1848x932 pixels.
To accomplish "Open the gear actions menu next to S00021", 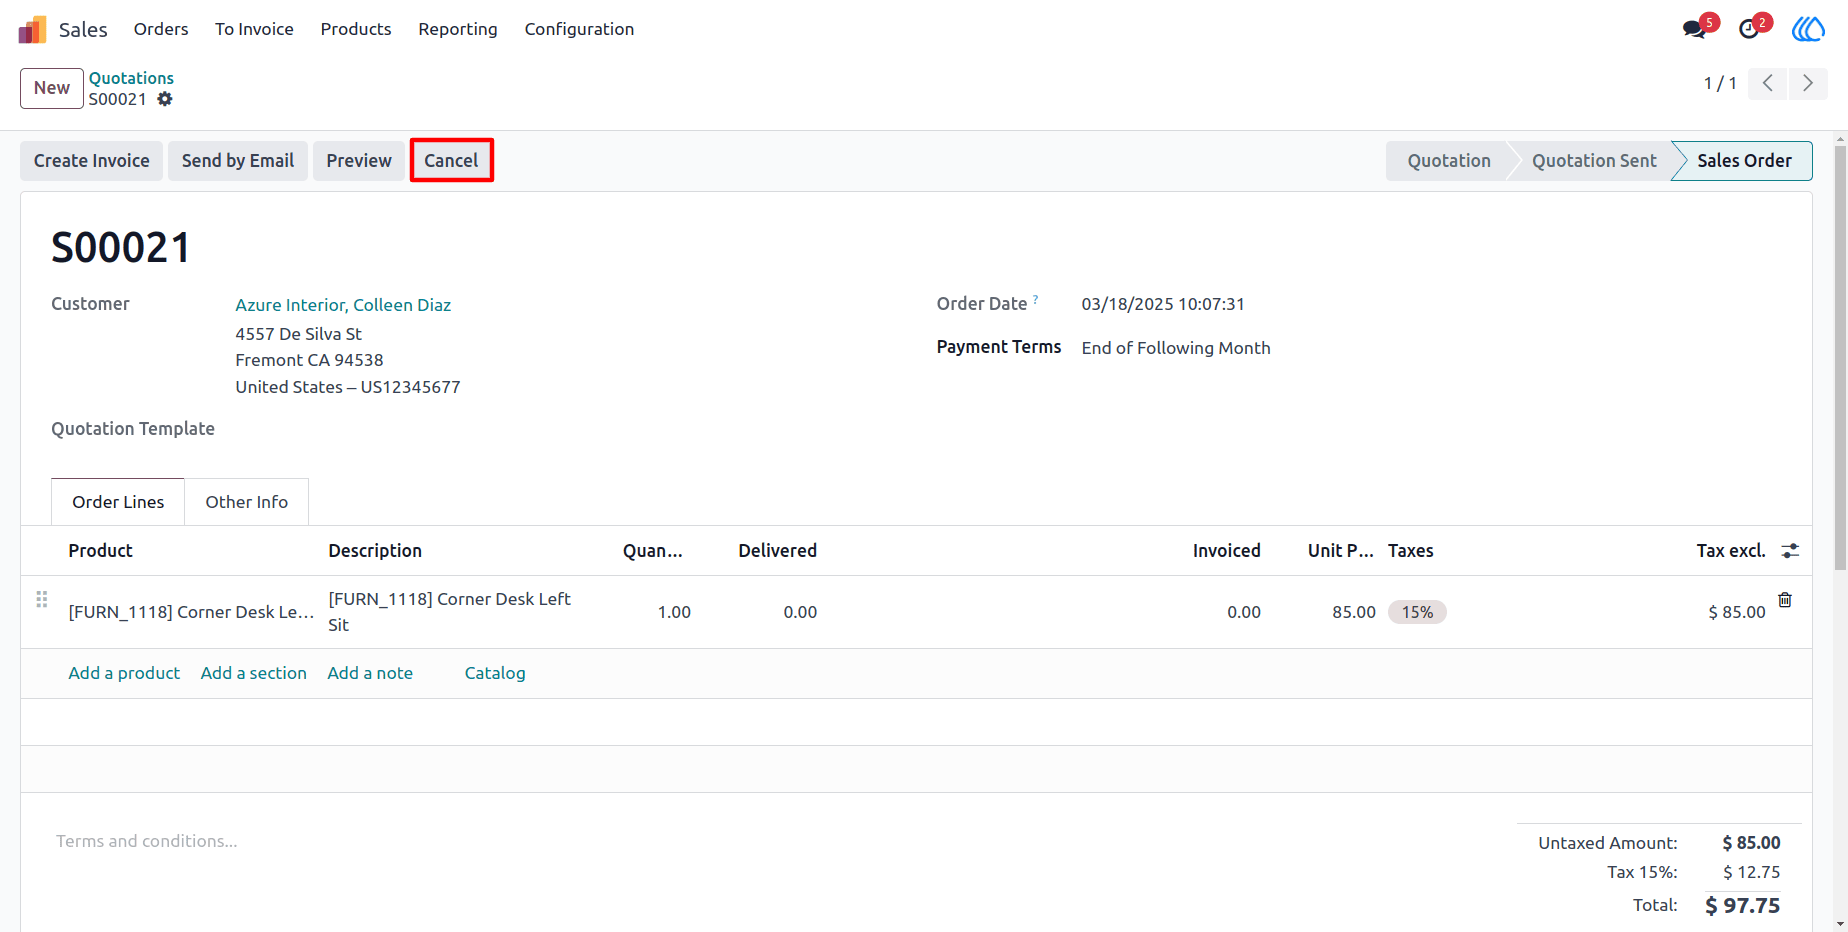I will click(165, 99).
